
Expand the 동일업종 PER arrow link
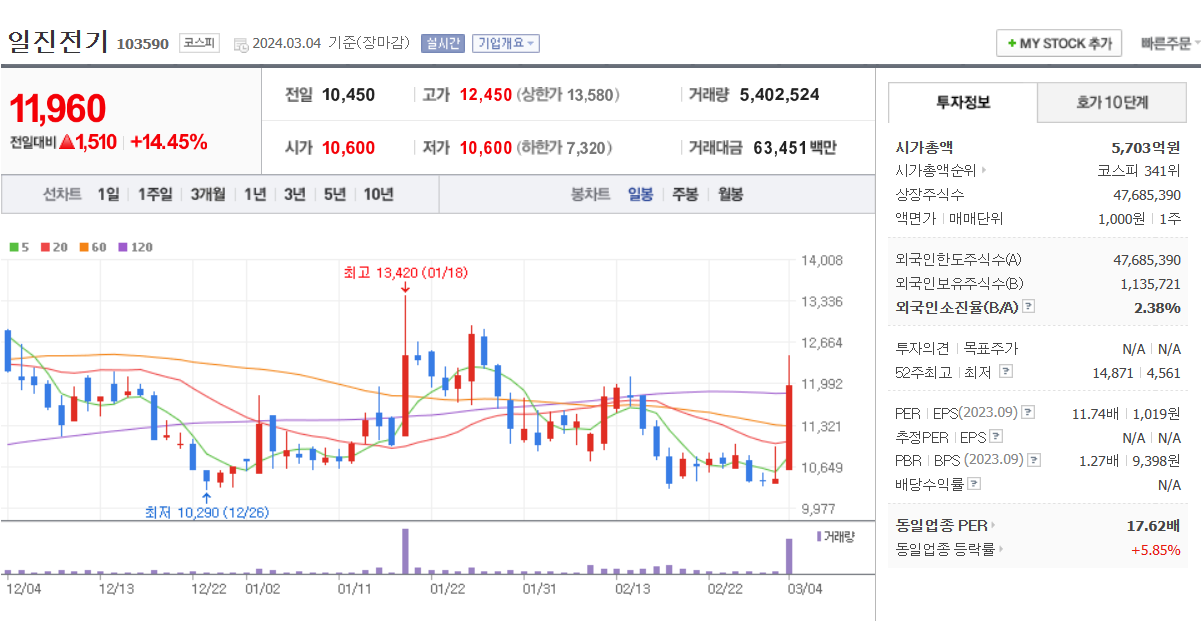pos(993,525)
